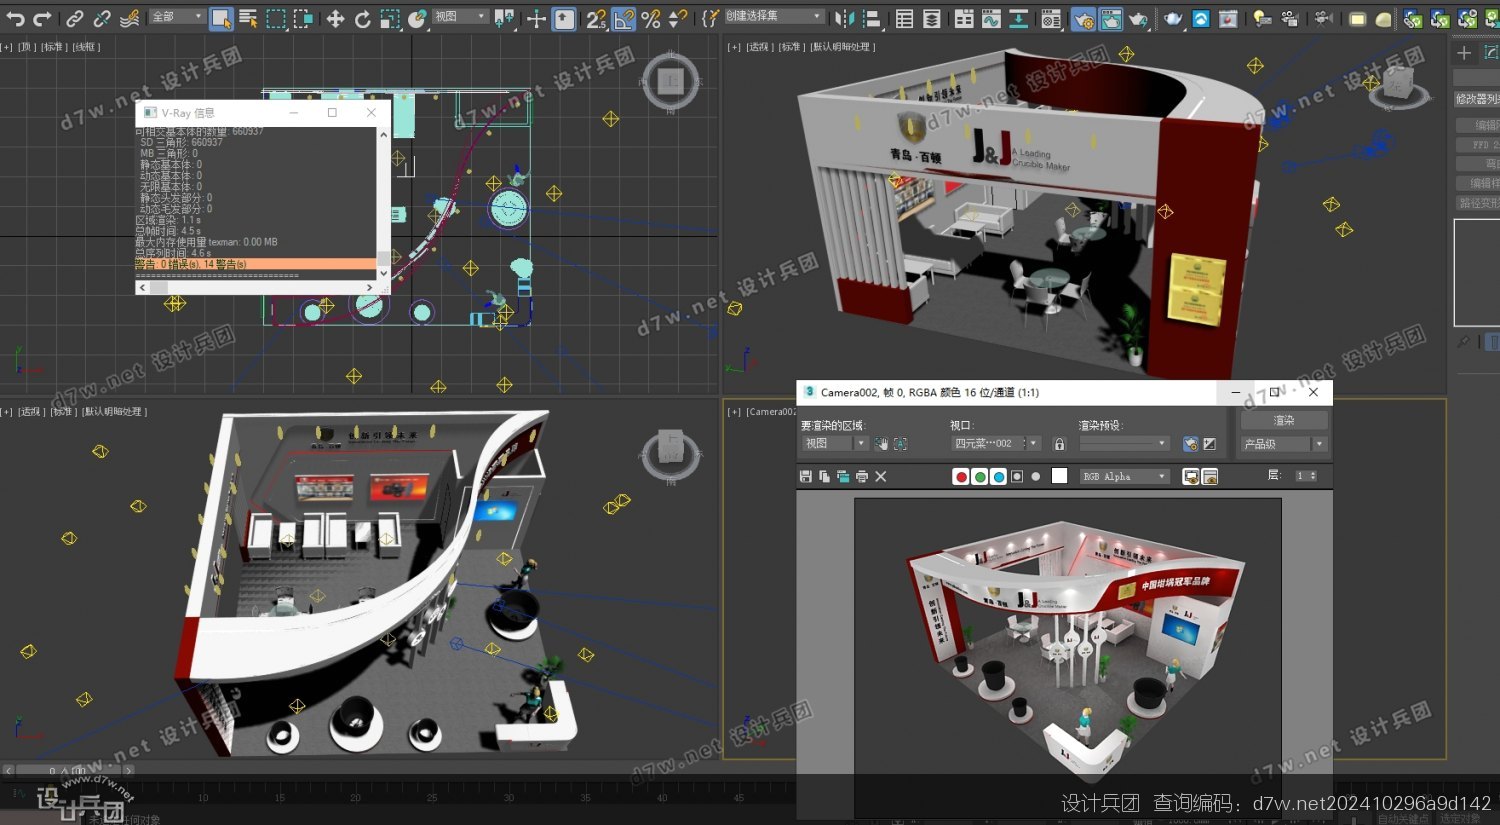The width and height of the screenshot is (1500, 825).
Task: Select the Link tool chain icon
Action: click(75, 19)
